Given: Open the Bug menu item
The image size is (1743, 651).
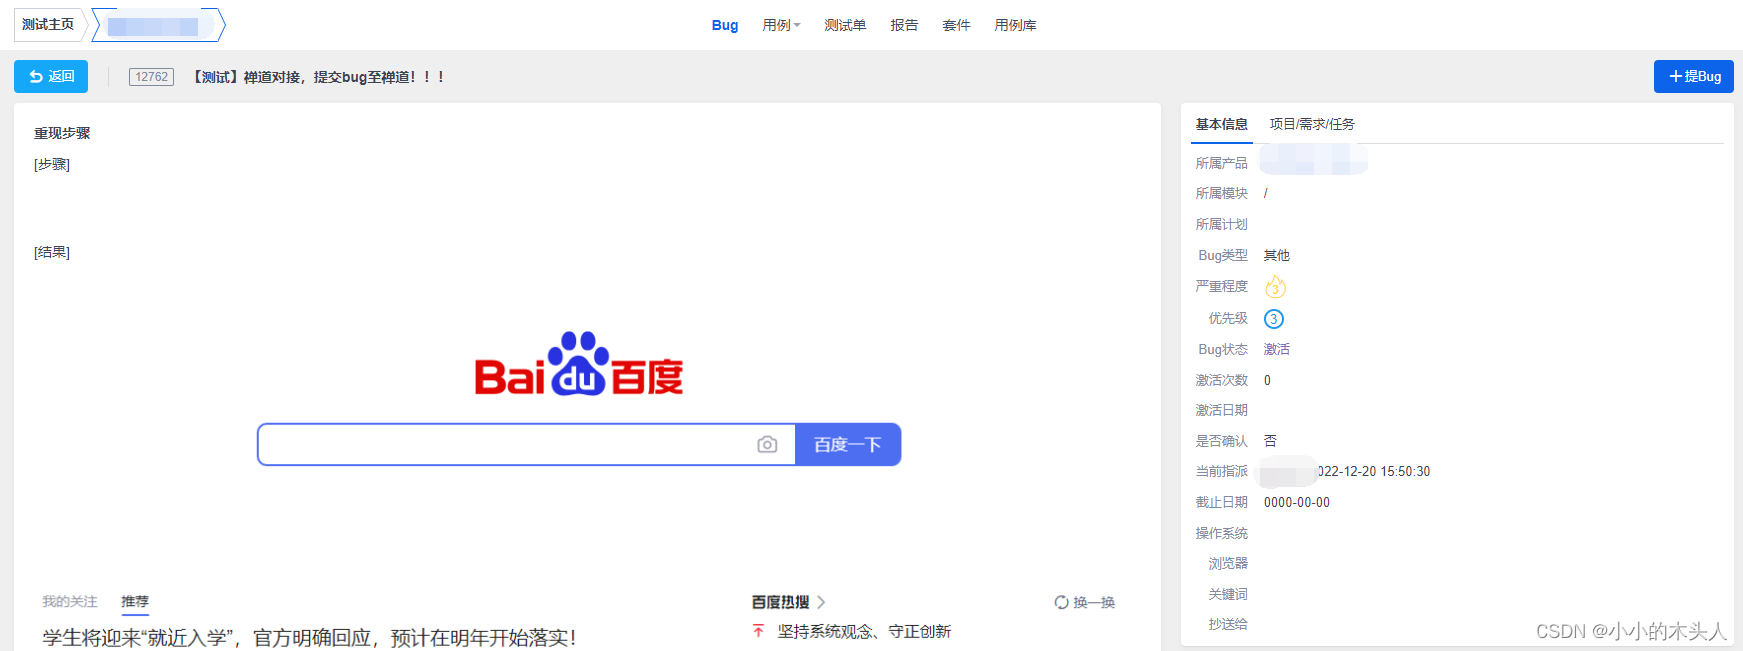Looking at the screenshot, I should pos(725,25).
